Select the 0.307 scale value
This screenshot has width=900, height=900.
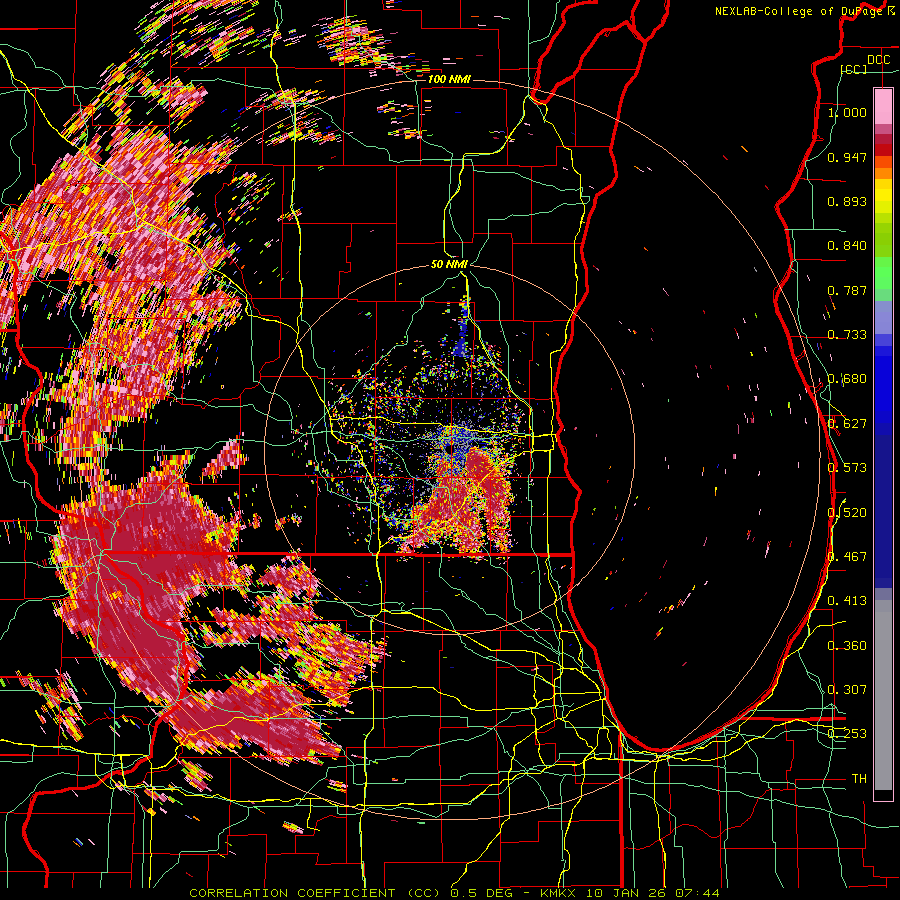point(847,690)
